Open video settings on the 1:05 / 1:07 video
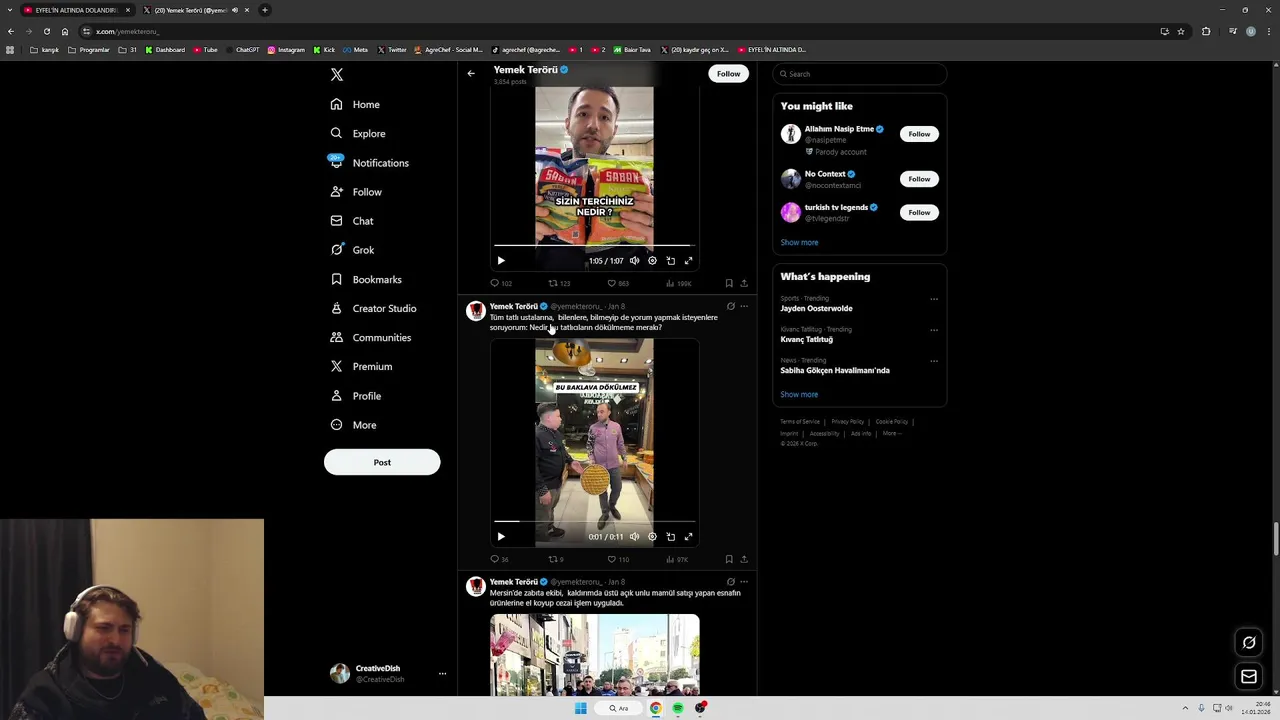The height and width of the screenshot is (720, 1280). (x=652, y=260)
